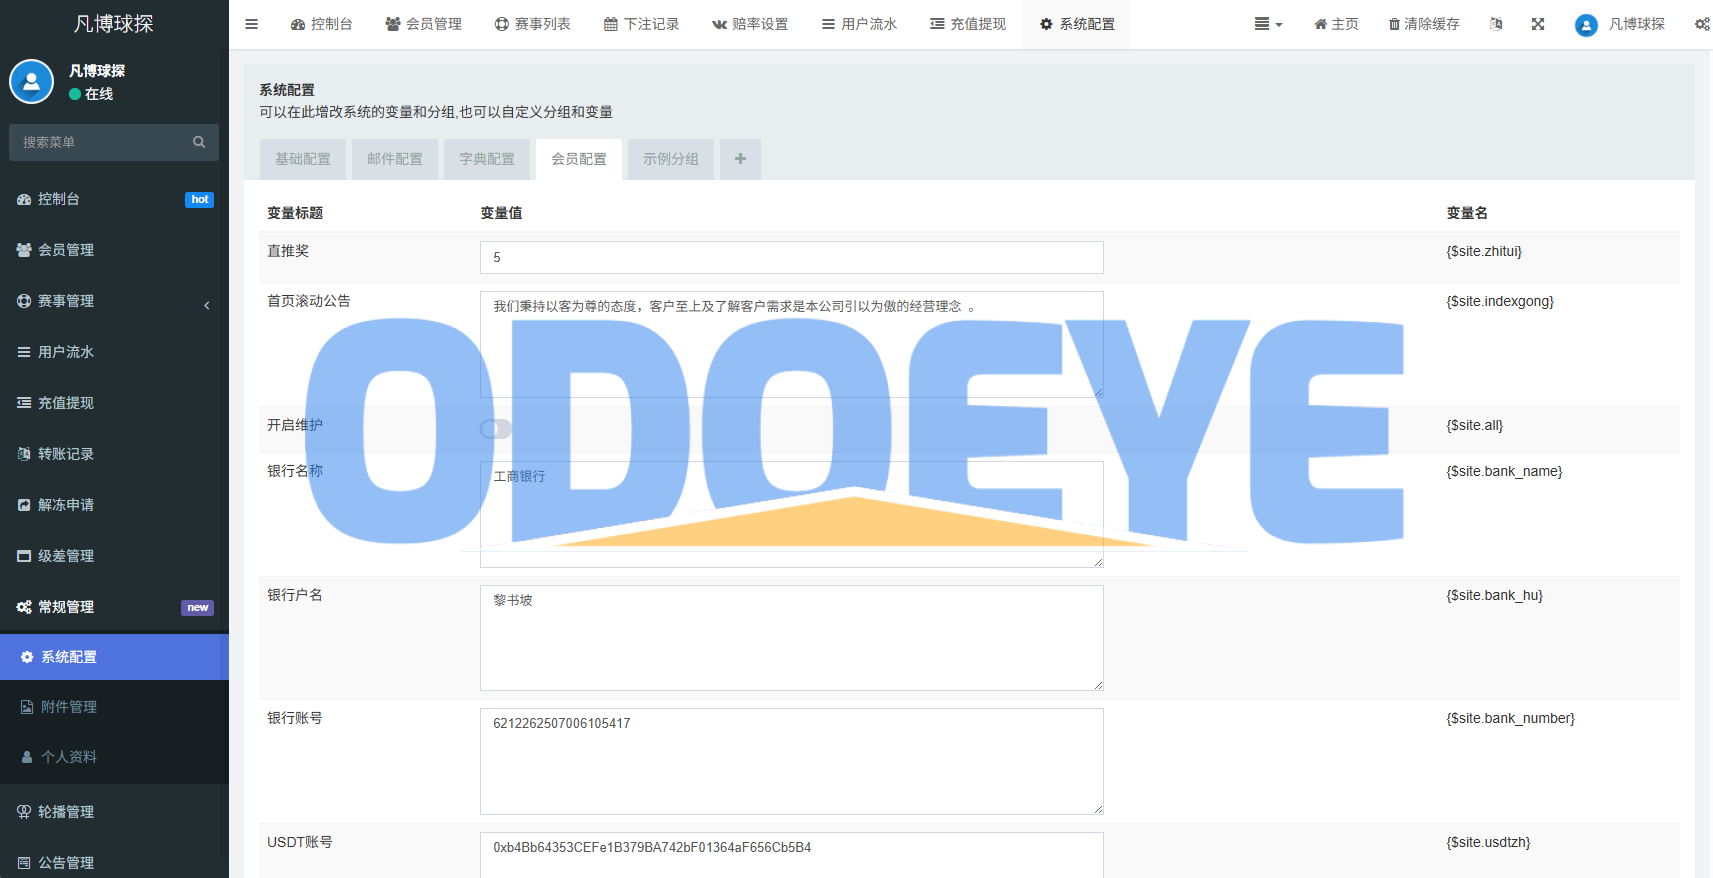Open sidebar 充值提现 entry
Screen dimensions: 1713x878
point(114,403)
